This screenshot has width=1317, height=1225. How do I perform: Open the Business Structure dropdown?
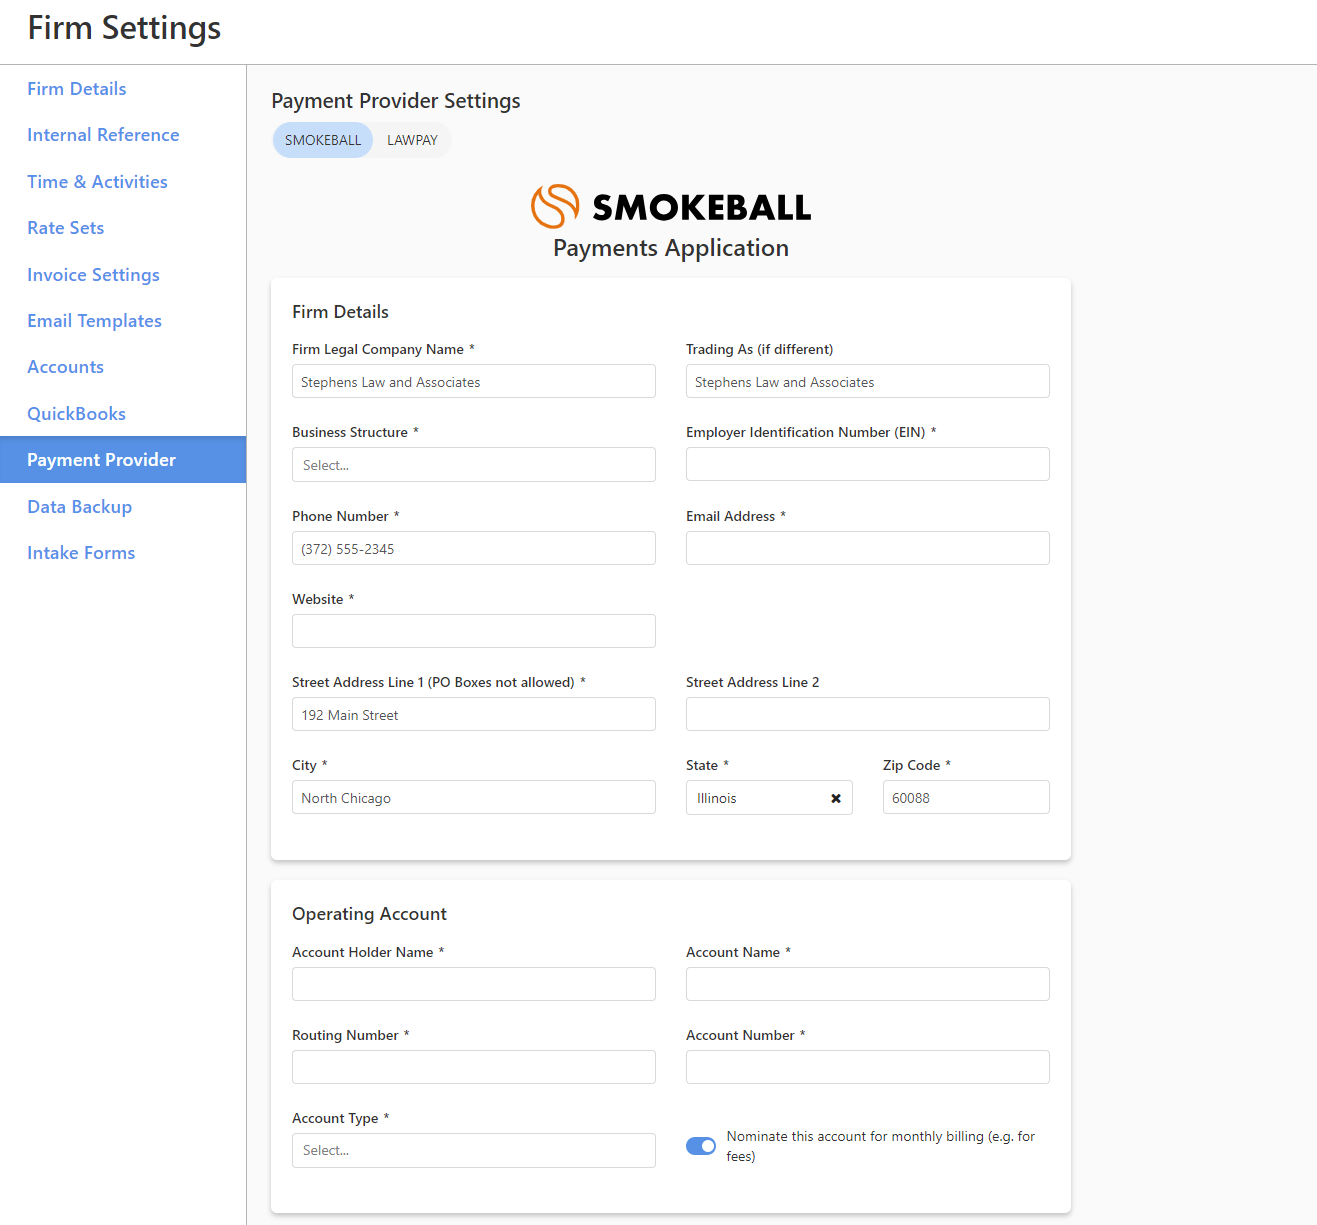point(474,465)
